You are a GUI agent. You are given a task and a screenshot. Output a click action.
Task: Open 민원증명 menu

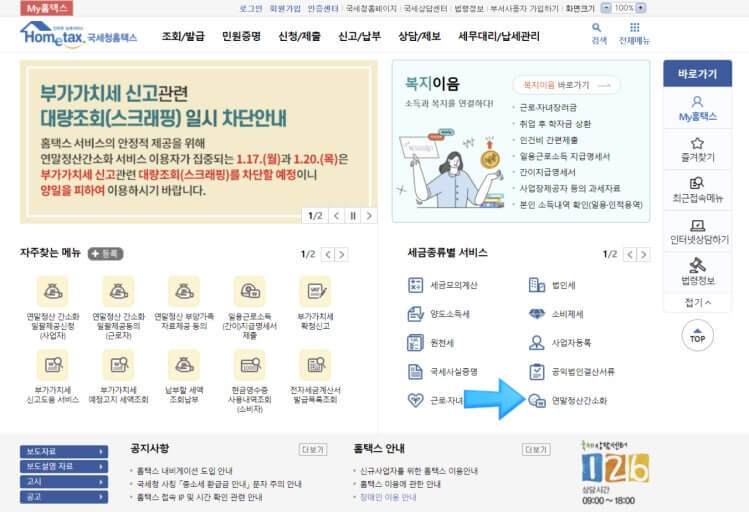pos(241,36)
